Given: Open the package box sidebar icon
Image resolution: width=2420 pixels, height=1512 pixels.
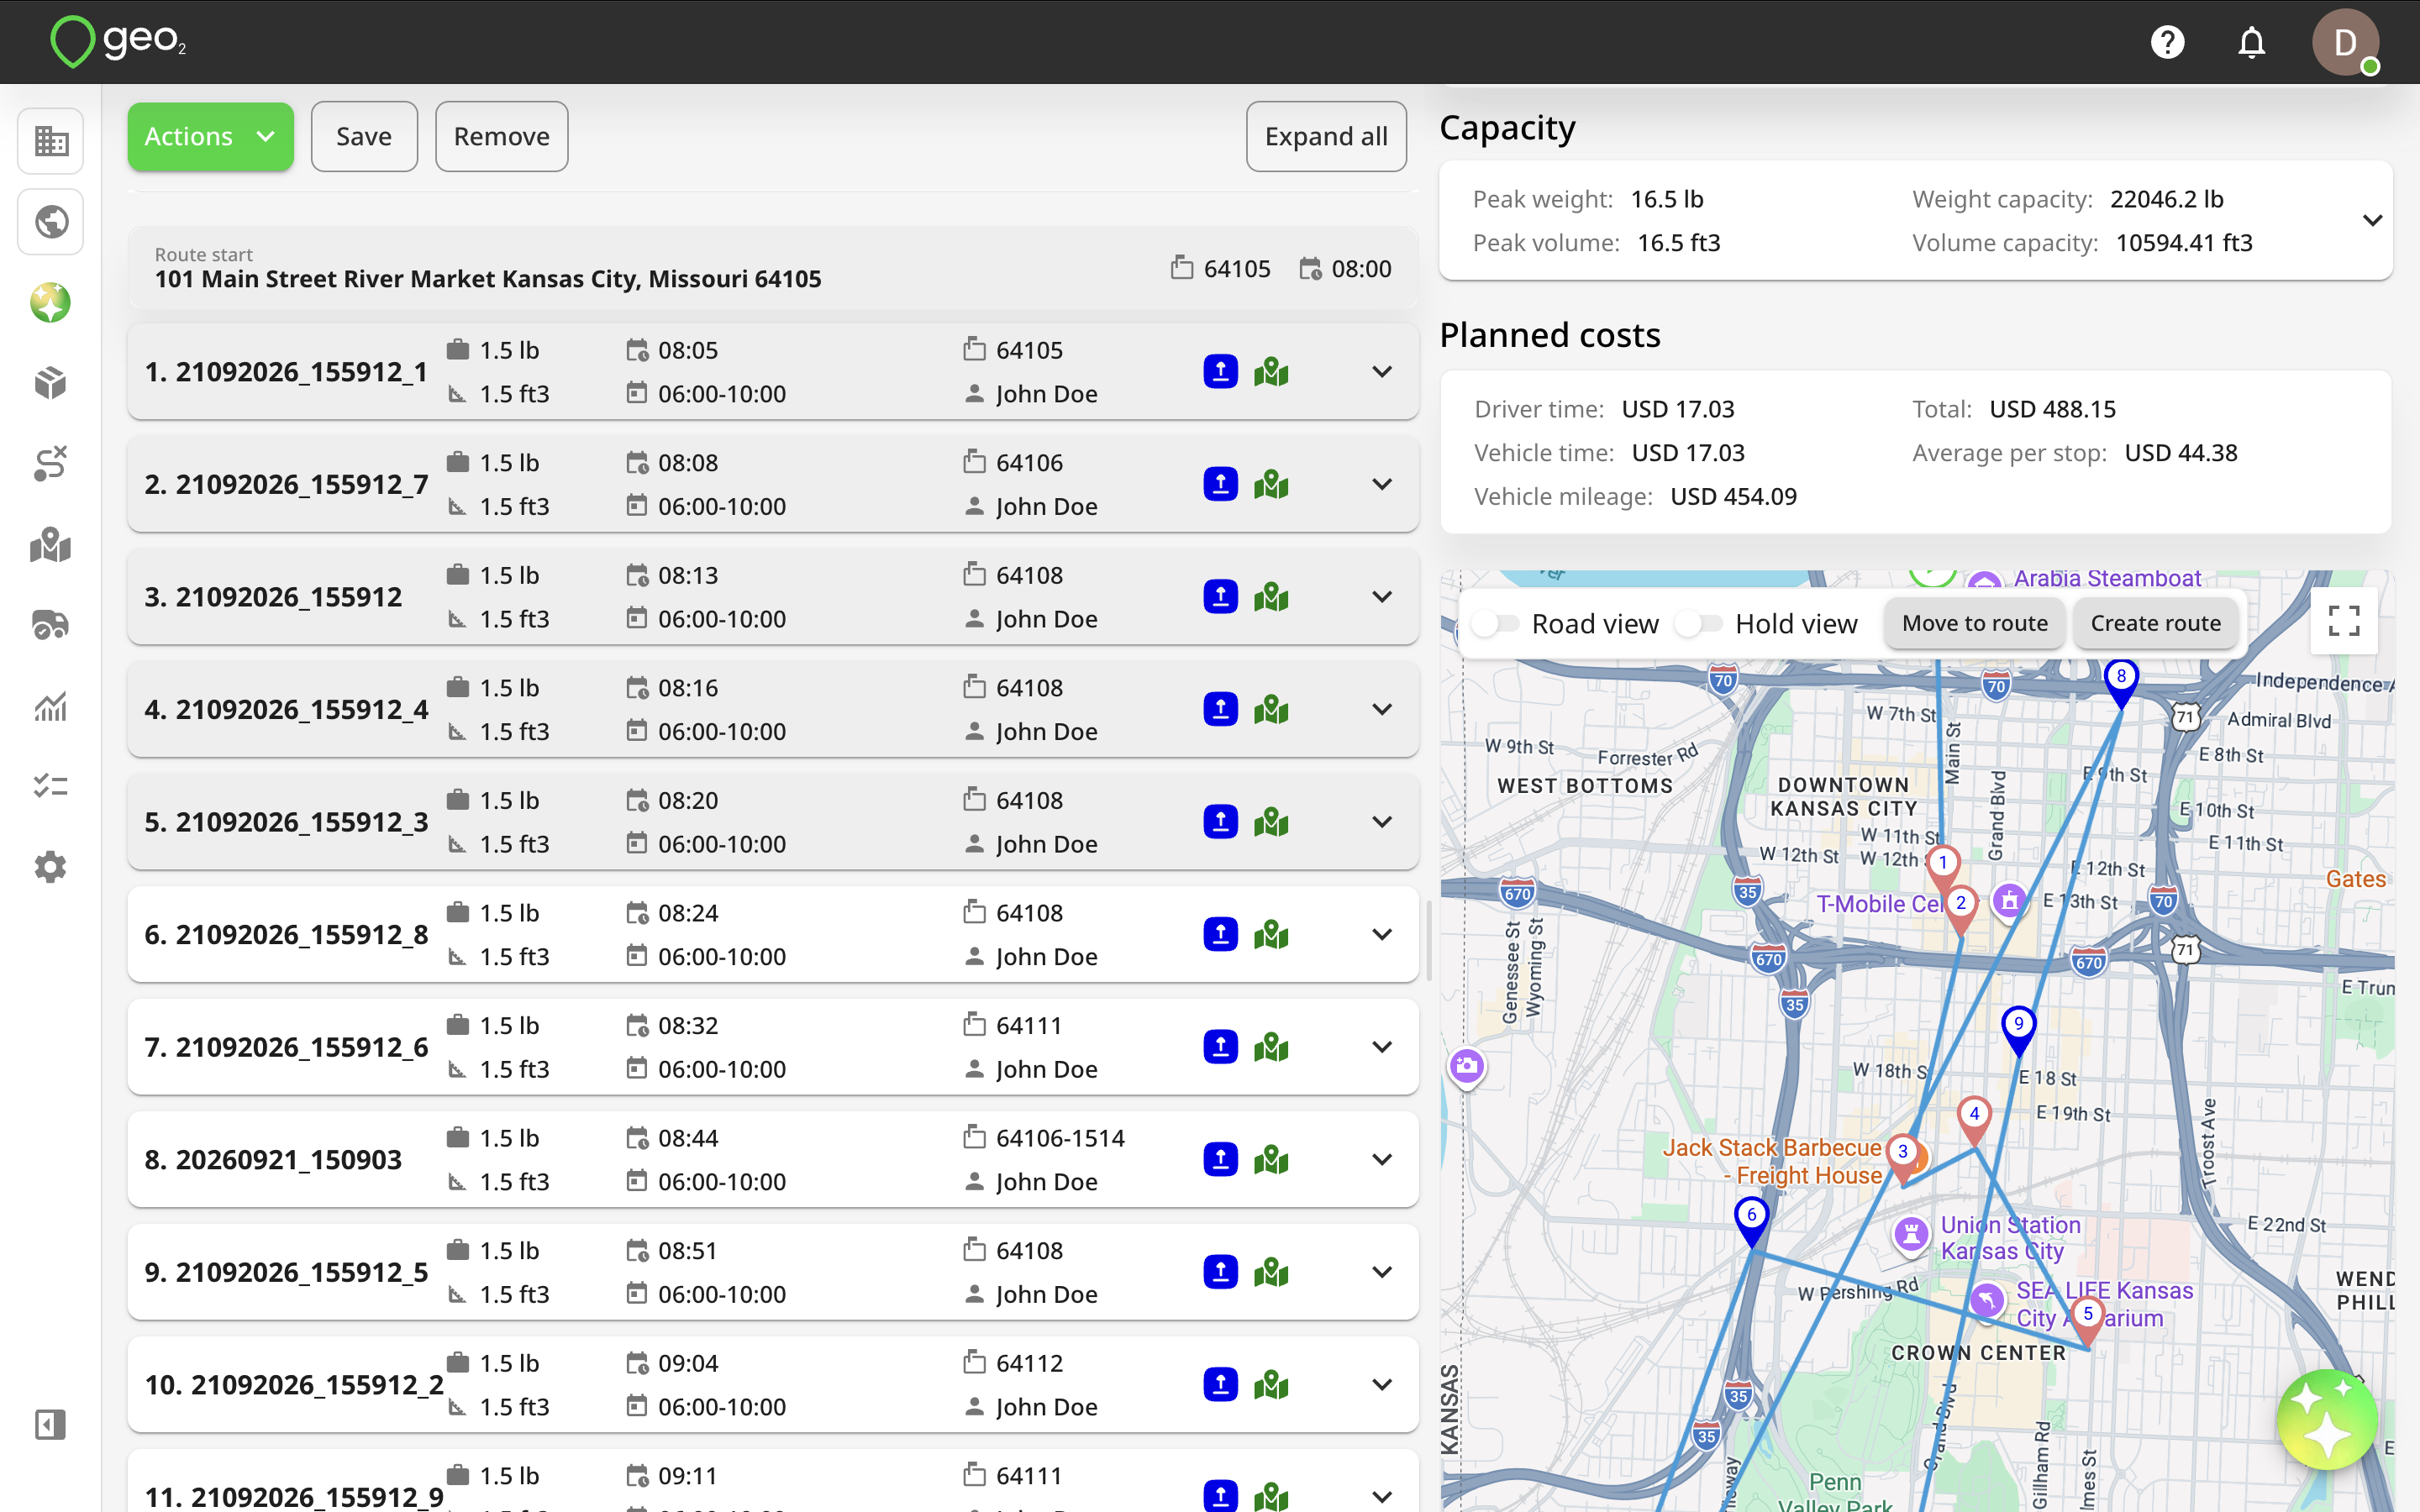Looking at the screenshot, I should [50, 383].
